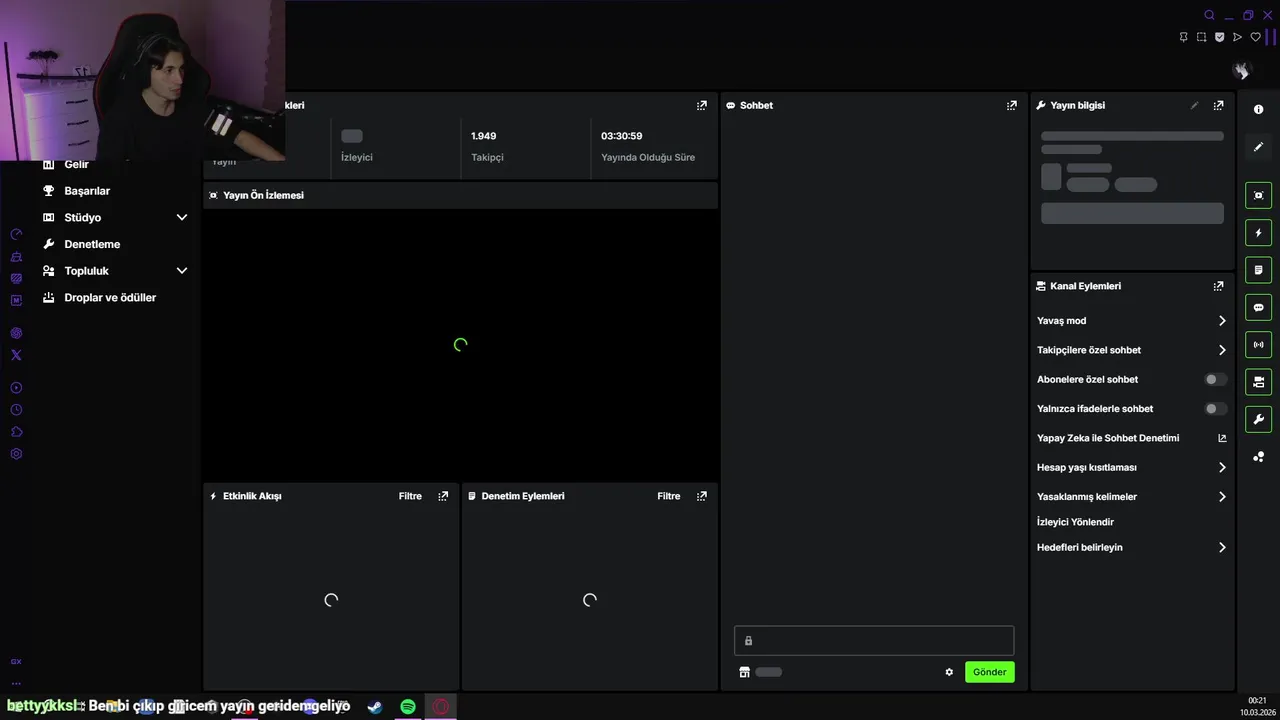Open the user avatar at top right
The height and width of the screenshot is (720, 1280).
pos(1241,70)
